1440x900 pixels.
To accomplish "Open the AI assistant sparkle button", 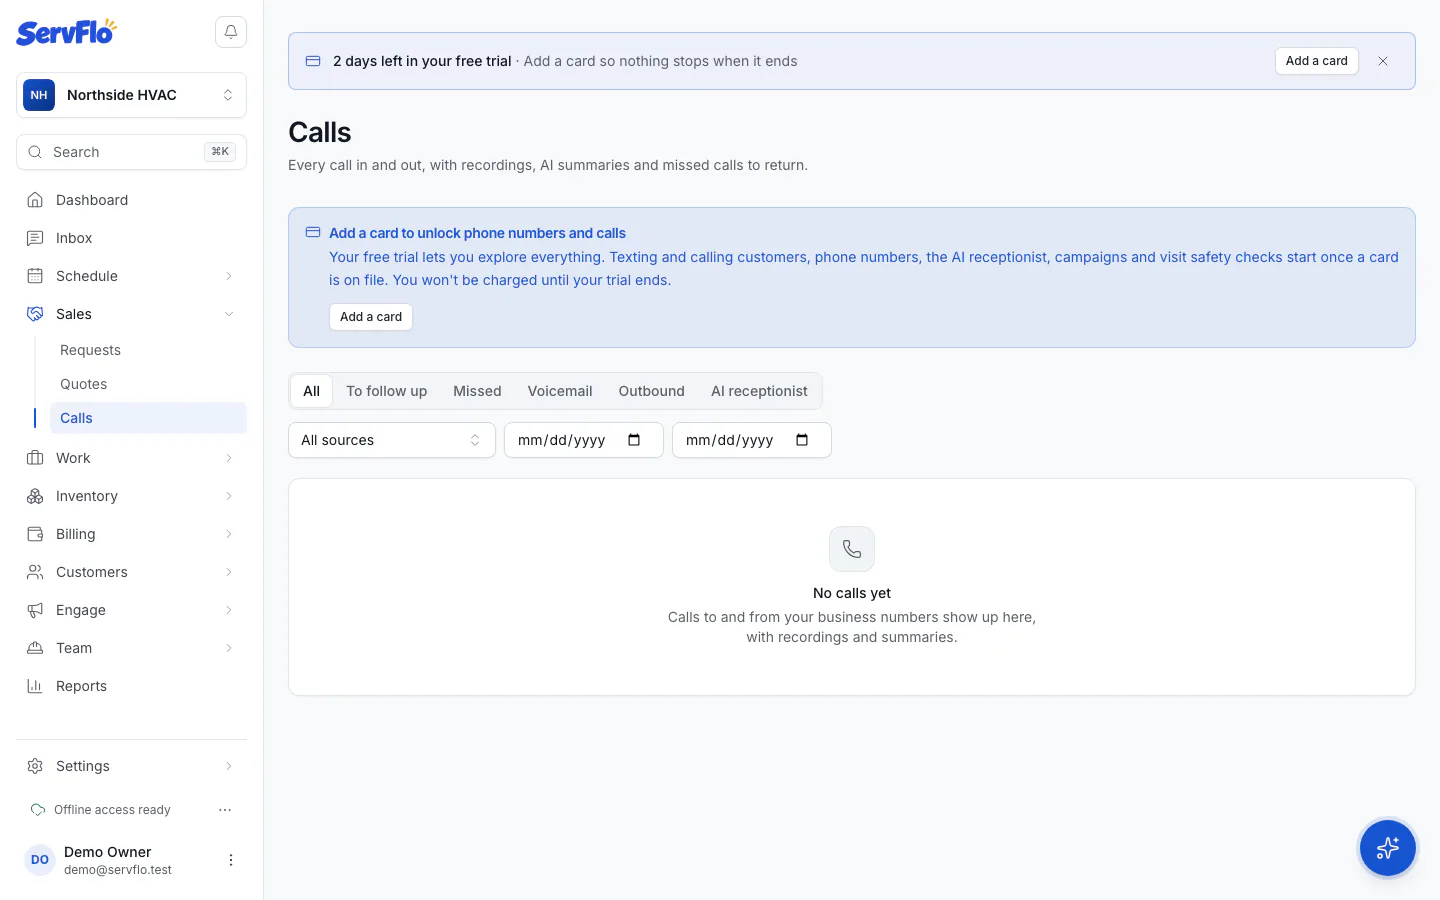I will tap(1387, 848).
